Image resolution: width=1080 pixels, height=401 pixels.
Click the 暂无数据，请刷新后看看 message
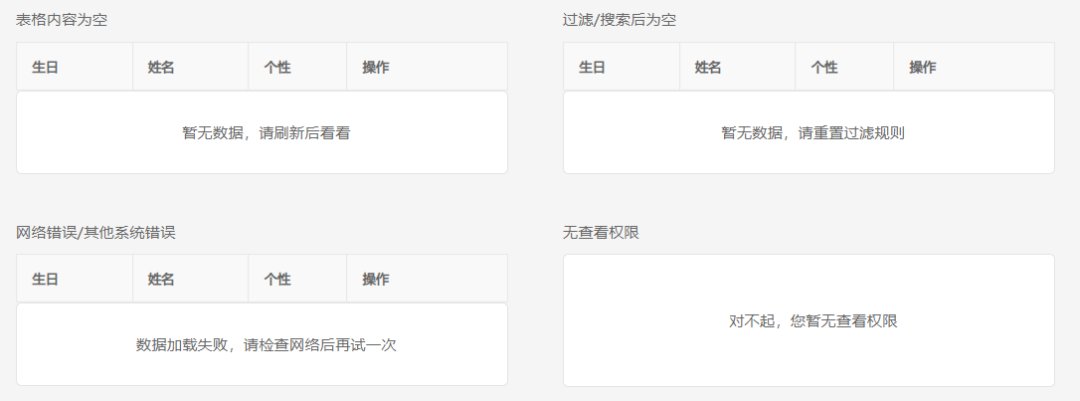267,133
